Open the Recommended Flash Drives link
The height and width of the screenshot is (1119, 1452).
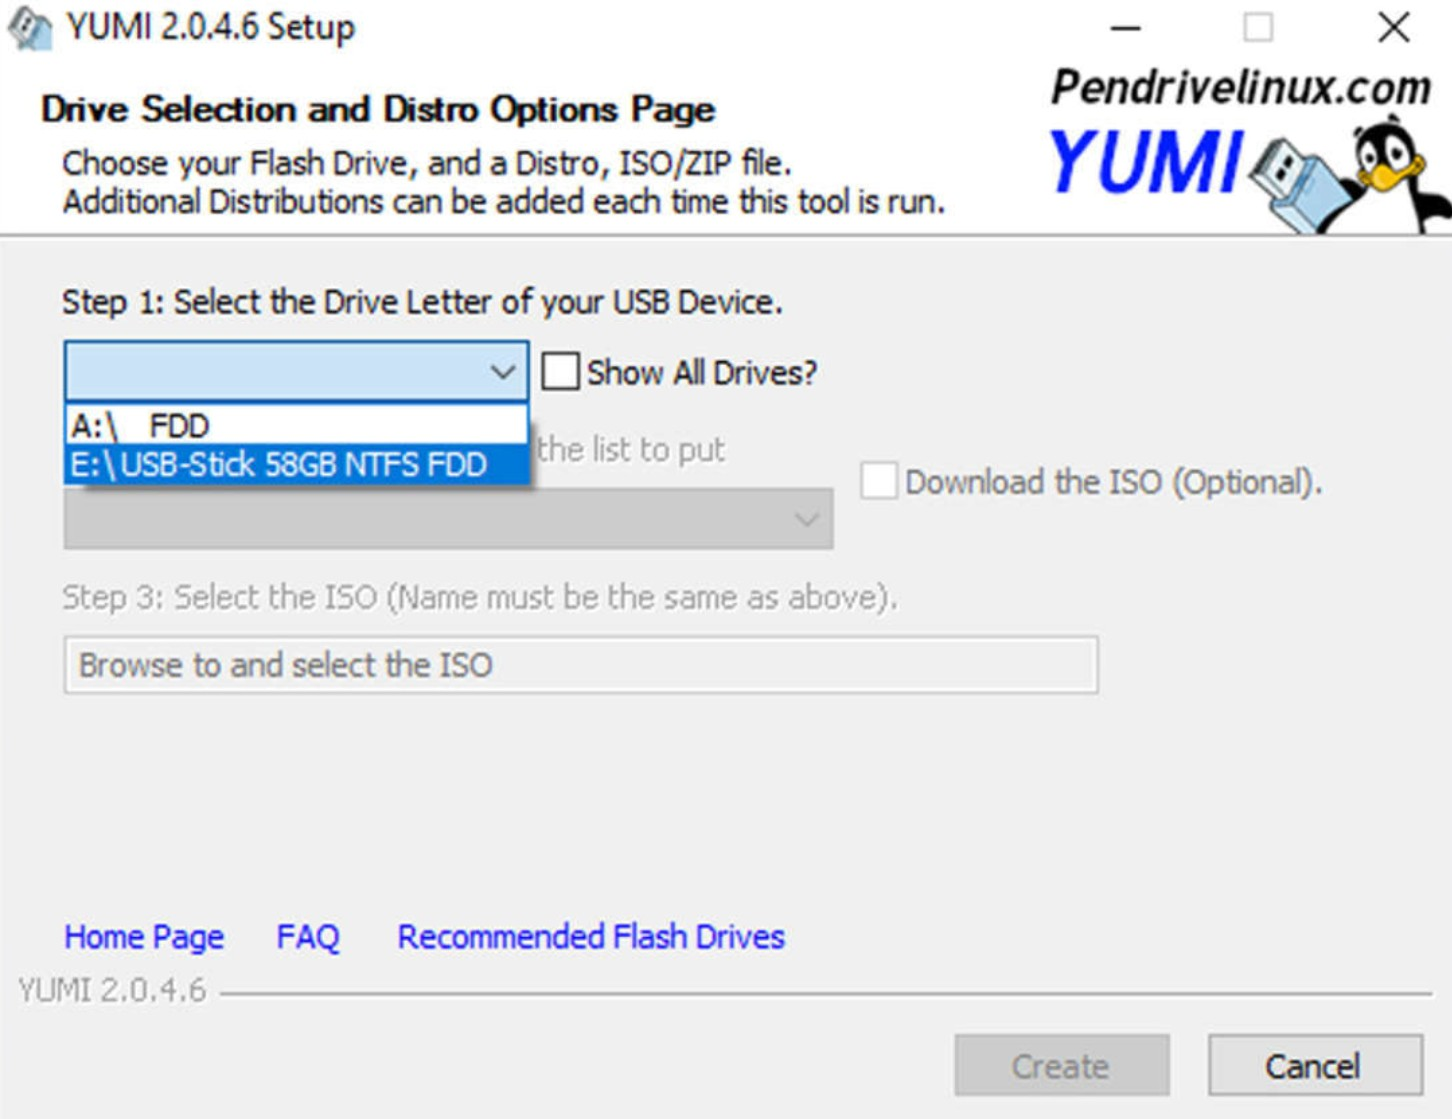pos(591,937)
